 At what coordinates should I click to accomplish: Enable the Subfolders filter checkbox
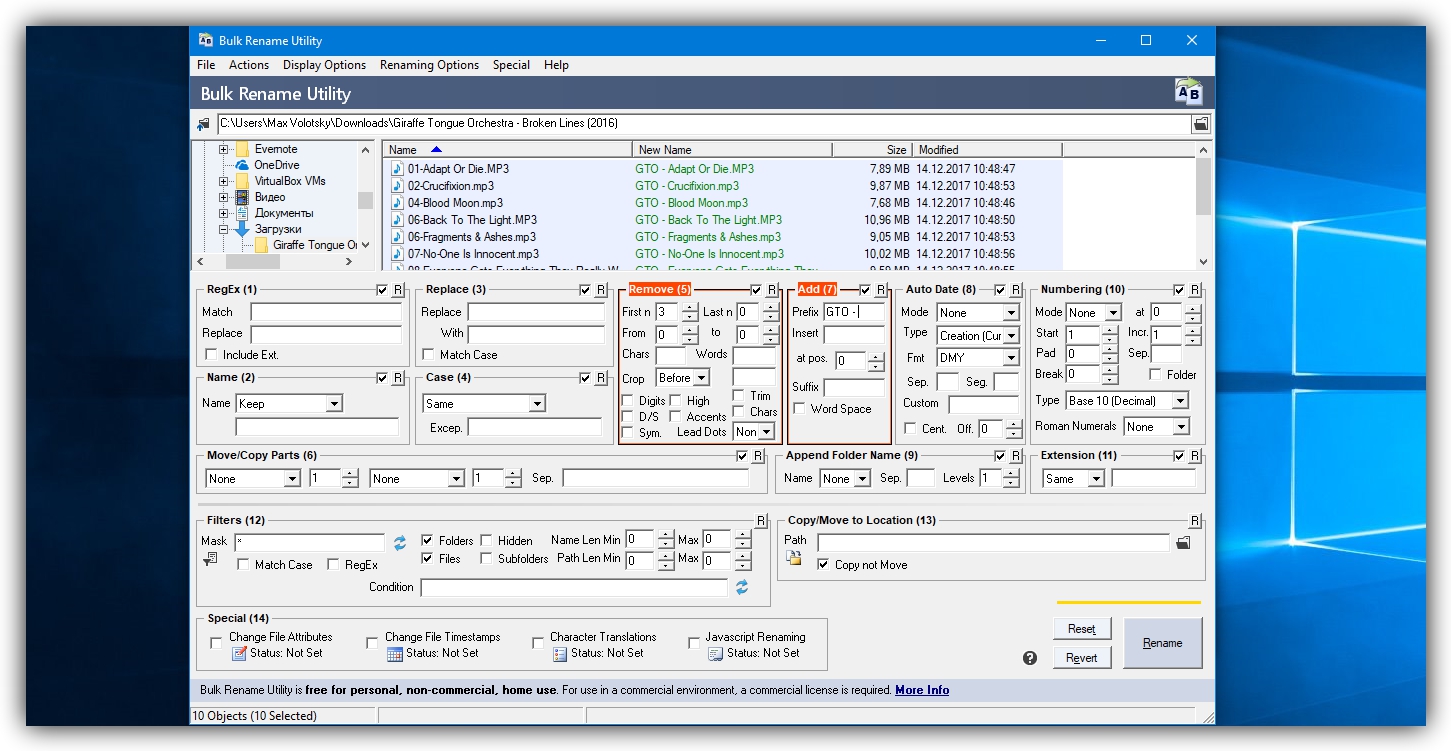coord(487,559)
